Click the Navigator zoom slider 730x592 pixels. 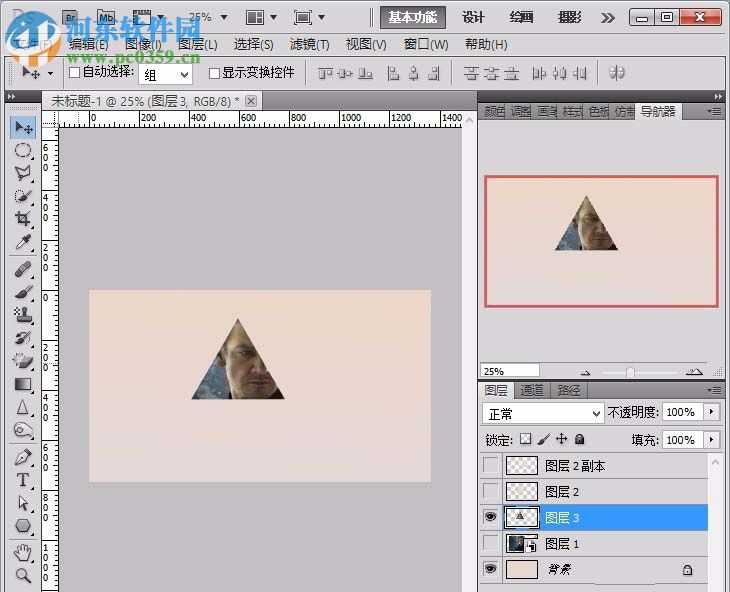coord(630,372)
